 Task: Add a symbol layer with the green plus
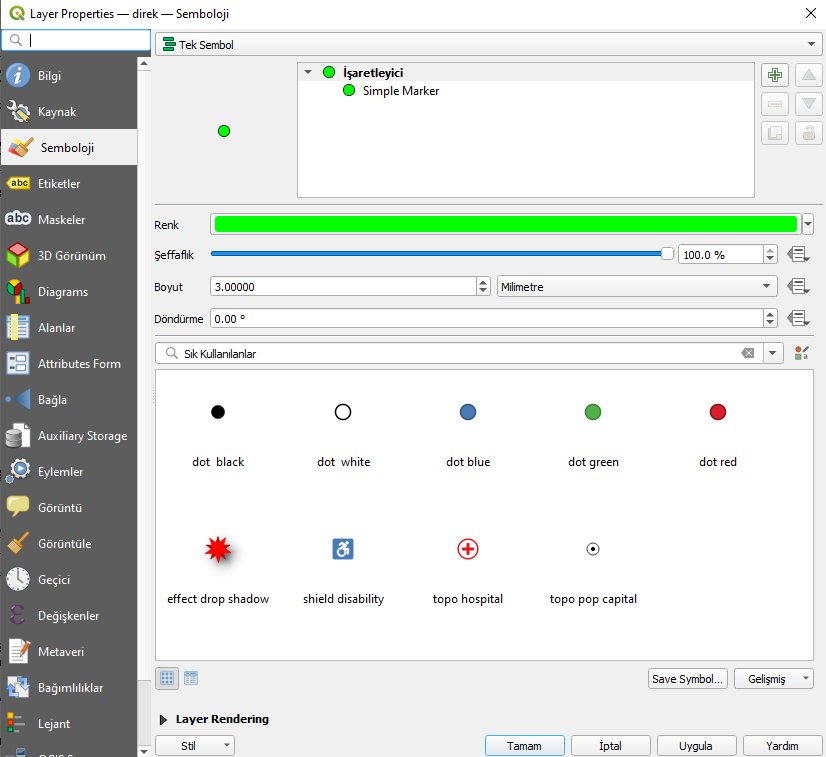point(774,75)
